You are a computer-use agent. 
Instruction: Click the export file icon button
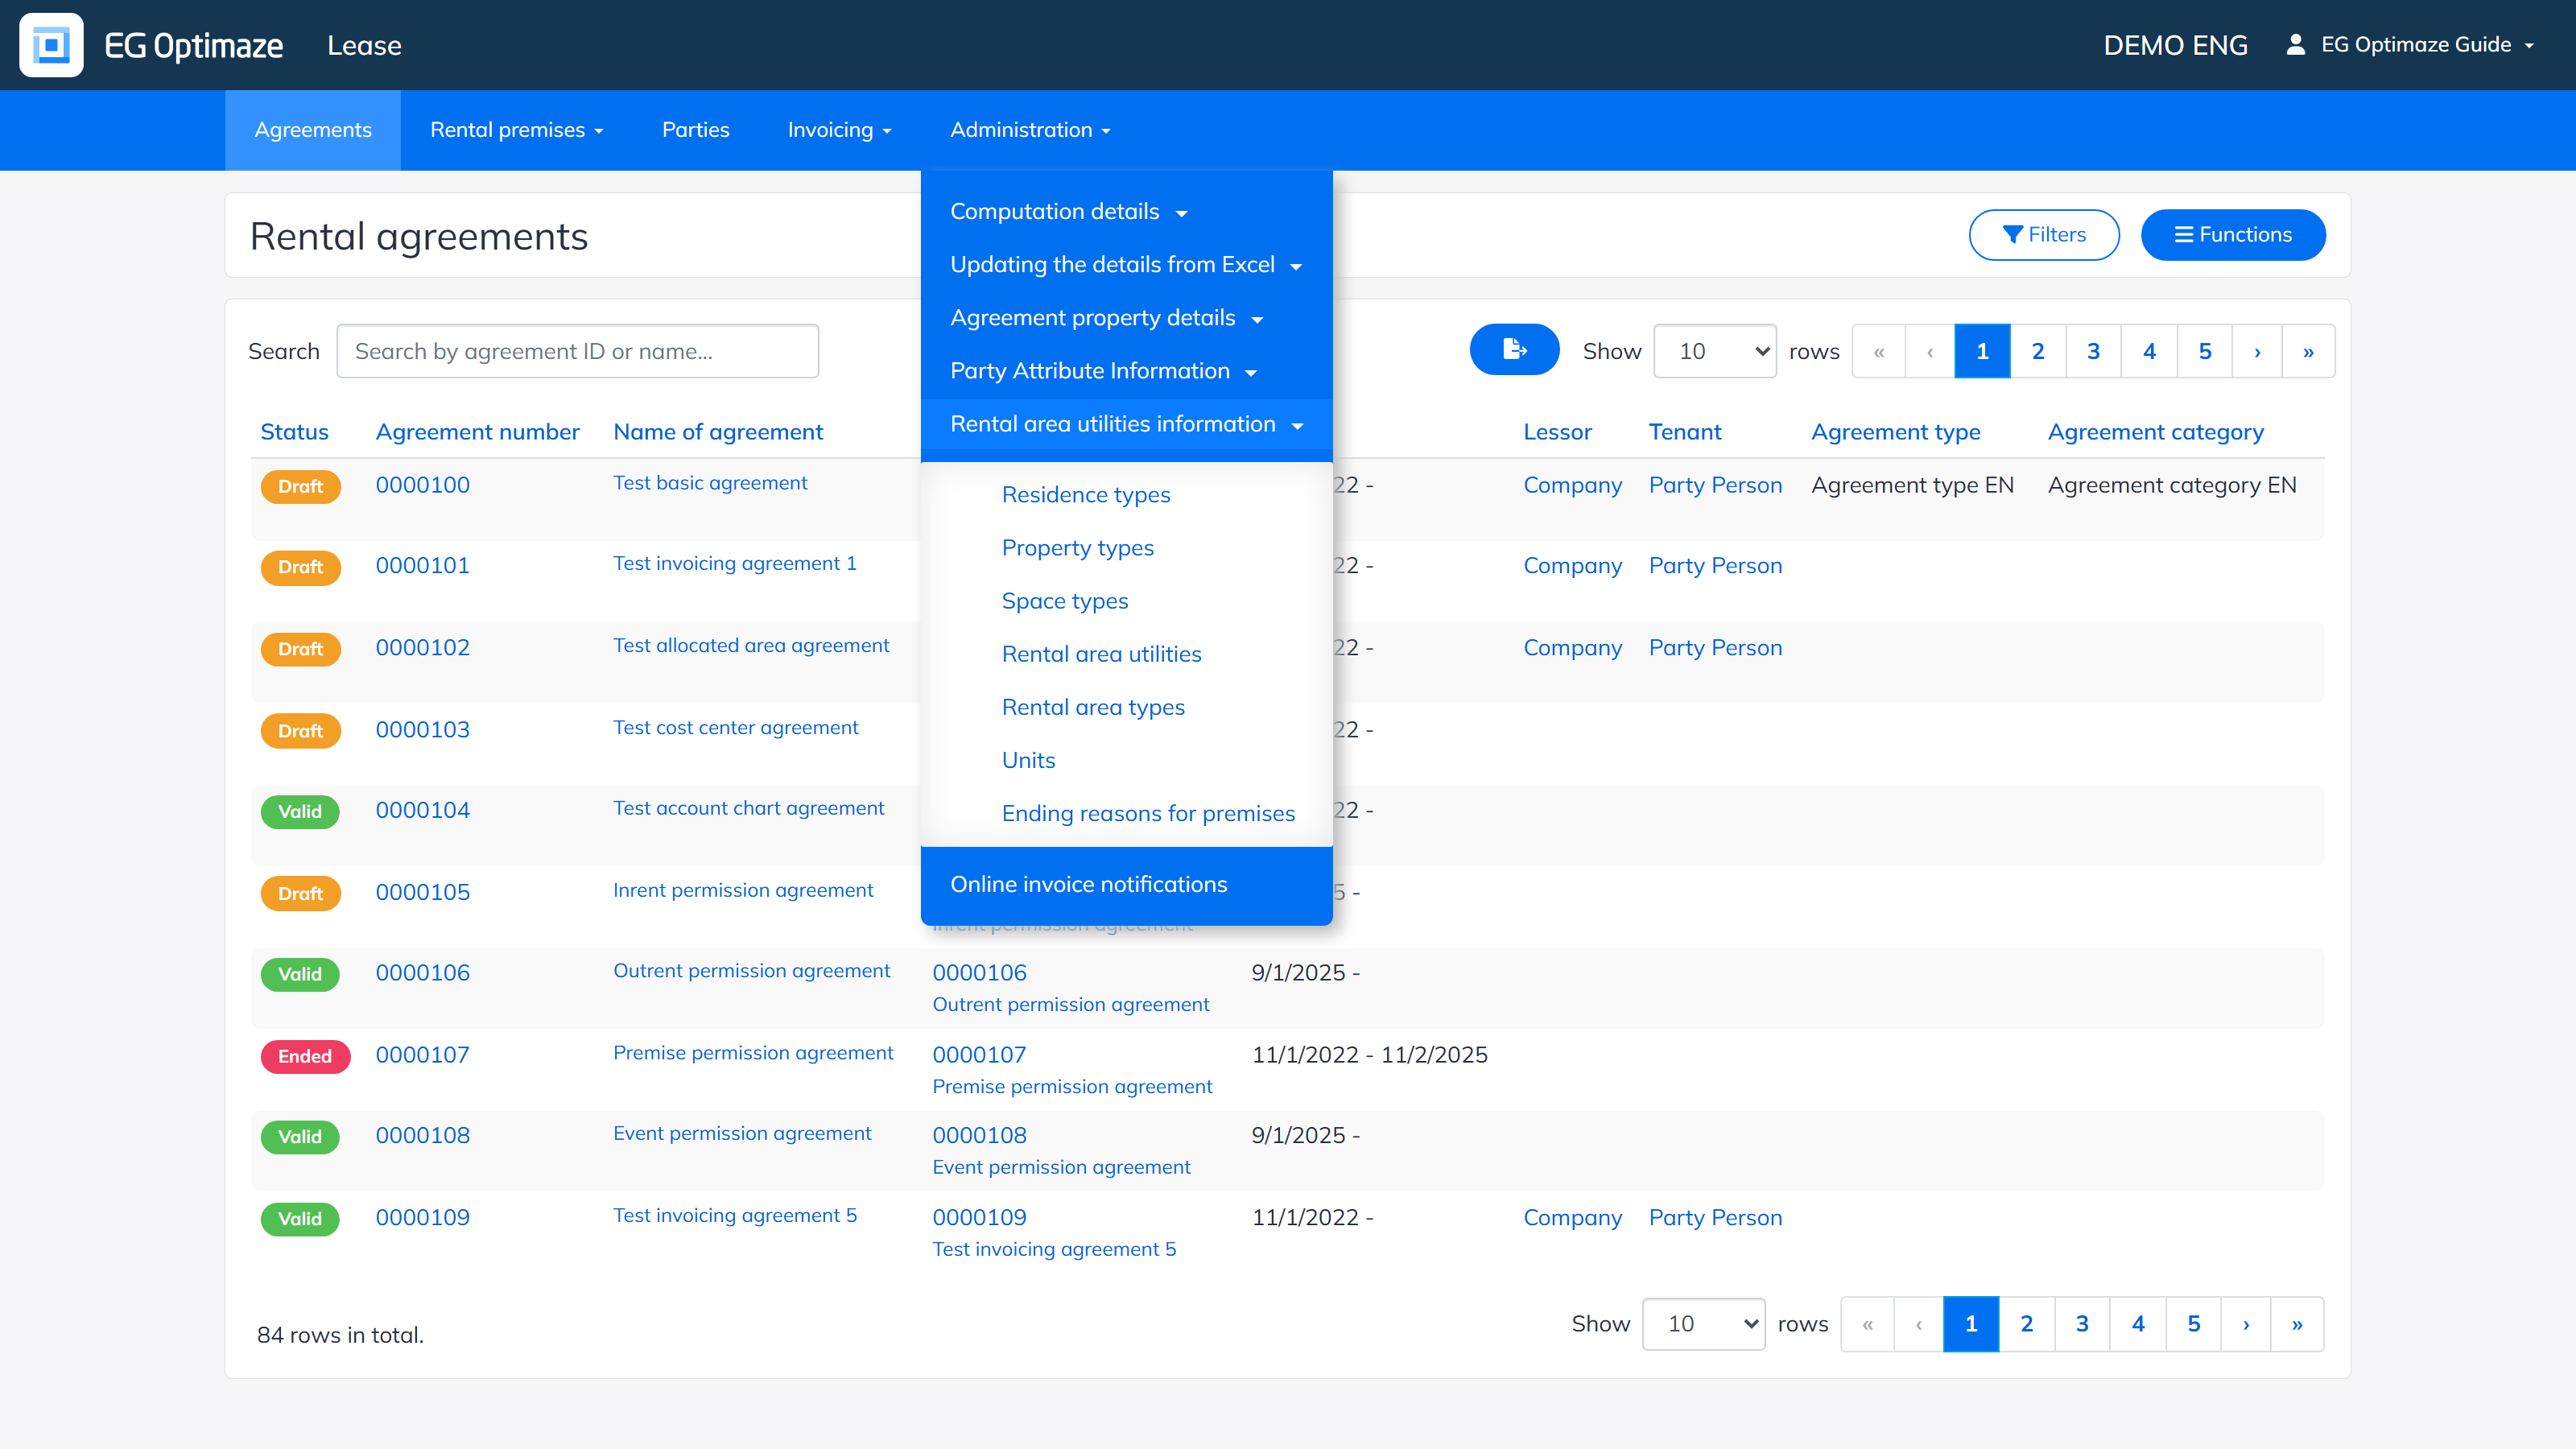click(x=1514, y=350)
